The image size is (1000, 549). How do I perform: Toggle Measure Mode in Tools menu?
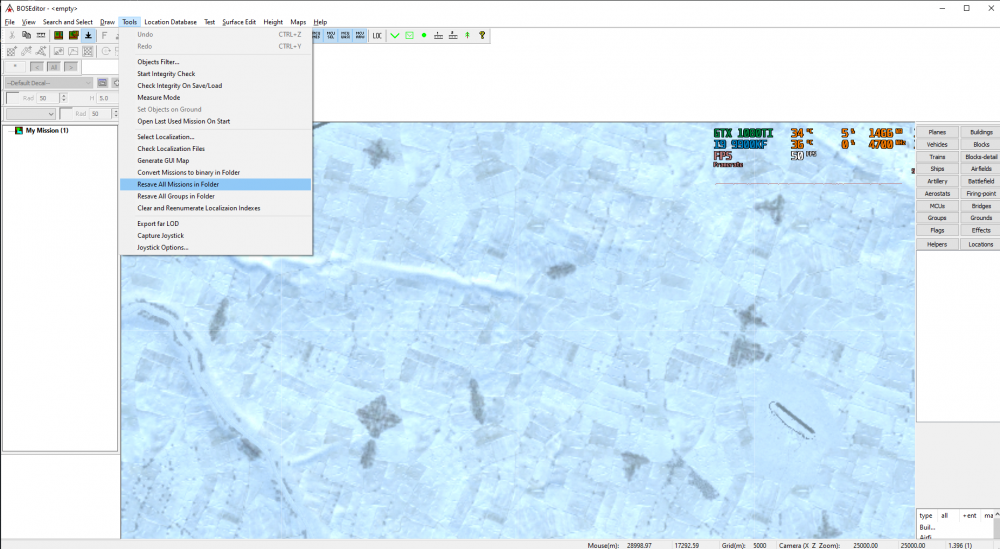(x=159, y=97)
